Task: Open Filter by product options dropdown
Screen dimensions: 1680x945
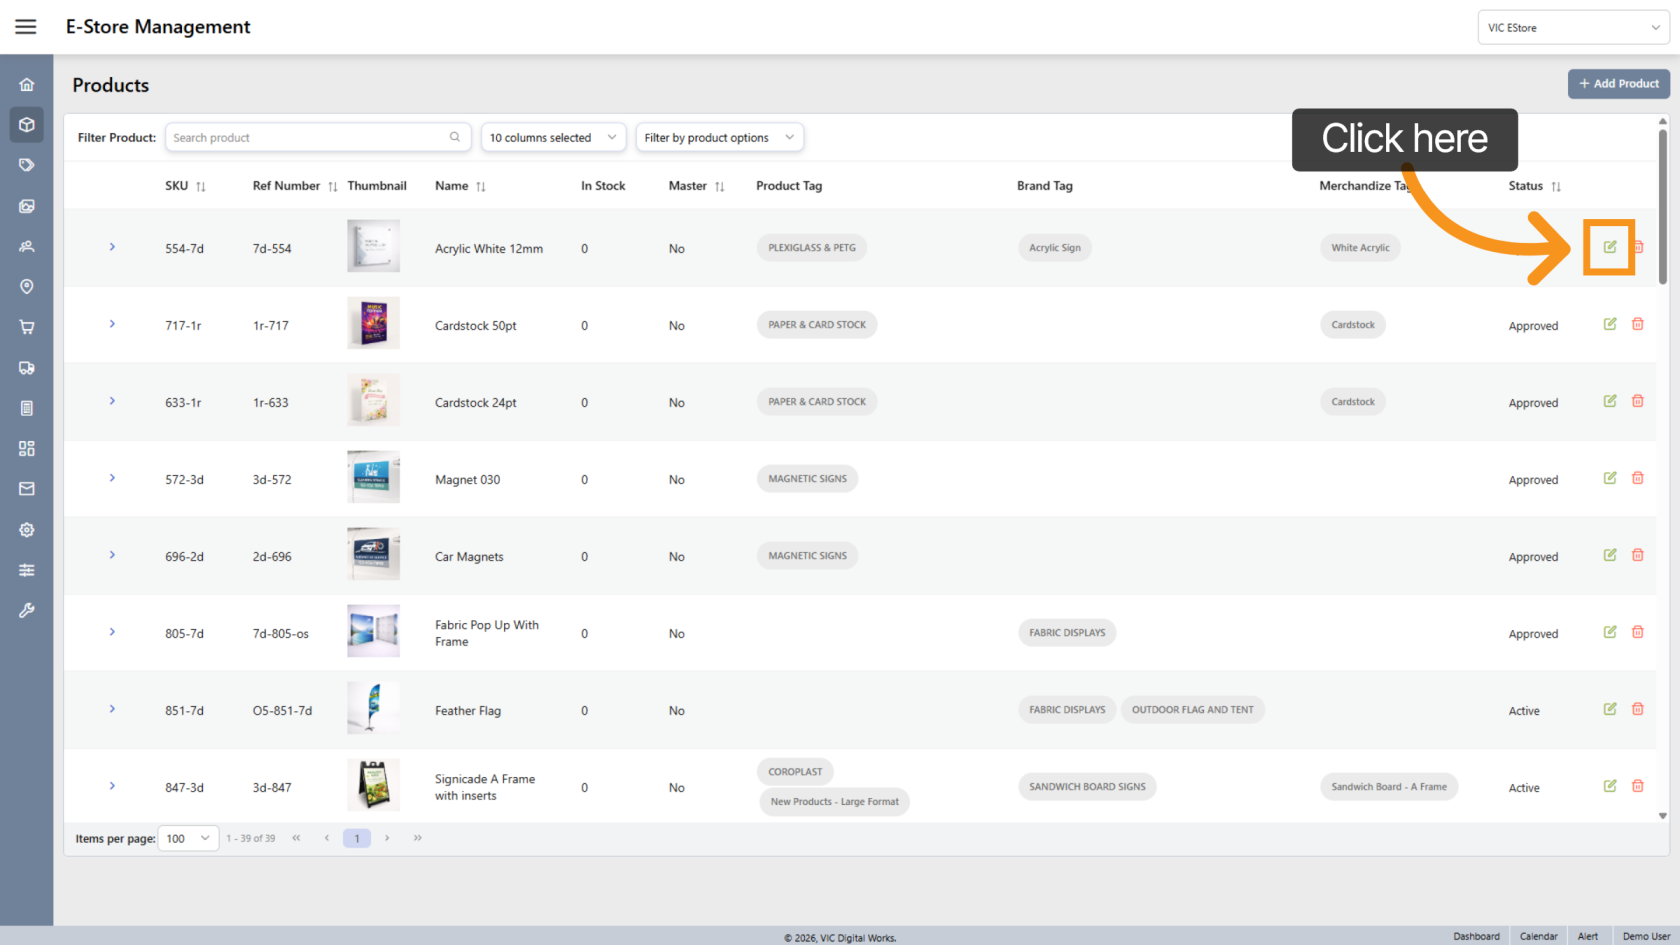Action: click(x=719, y=138)
